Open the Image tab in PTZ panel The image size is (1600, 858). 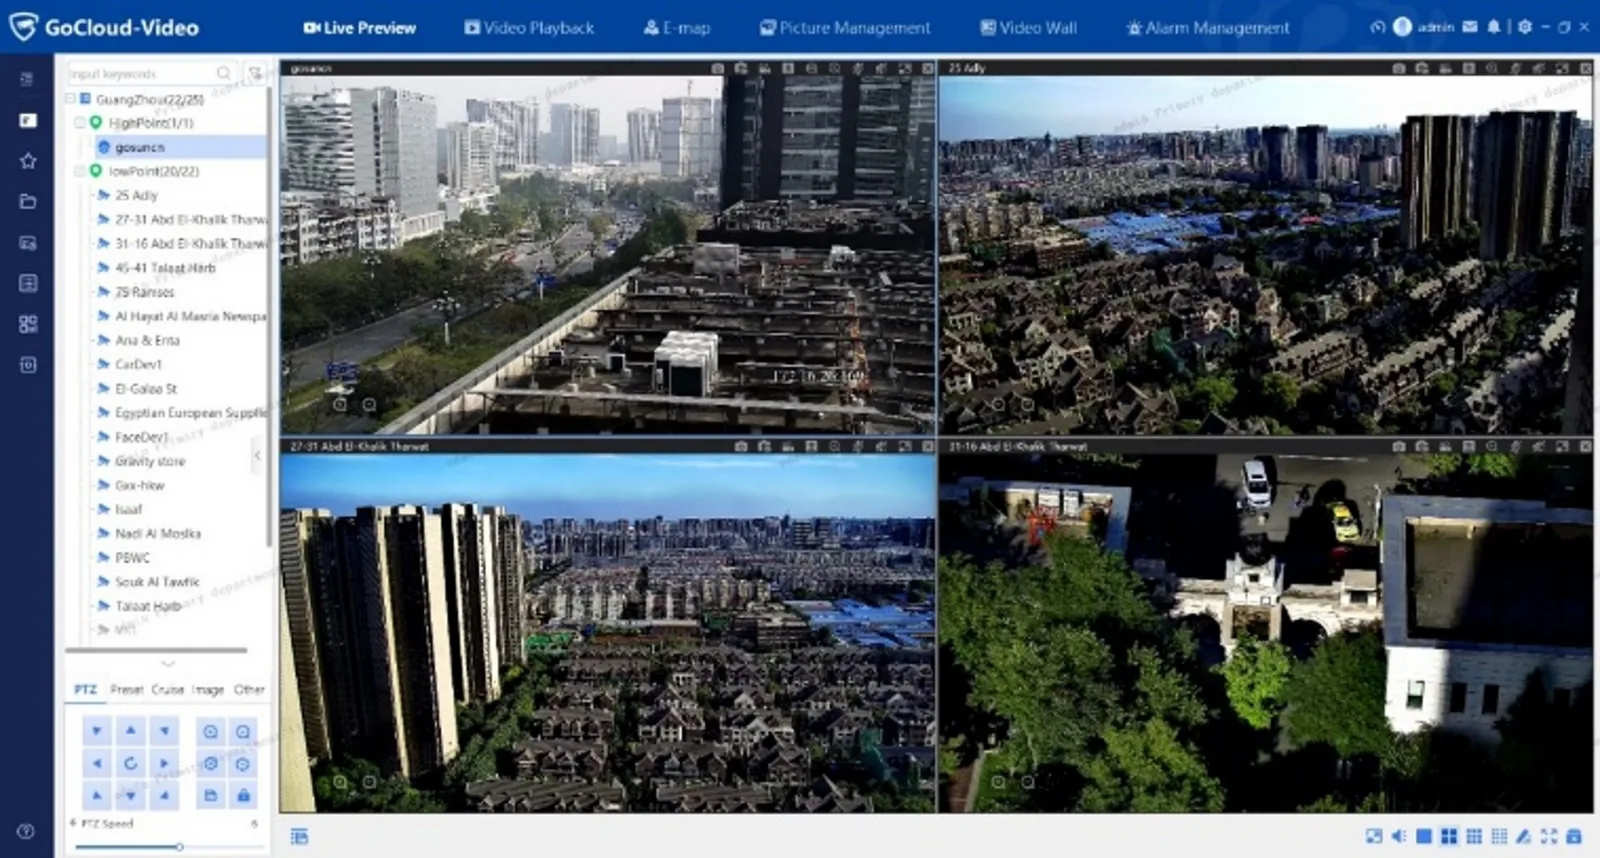[x=208, y=690]
